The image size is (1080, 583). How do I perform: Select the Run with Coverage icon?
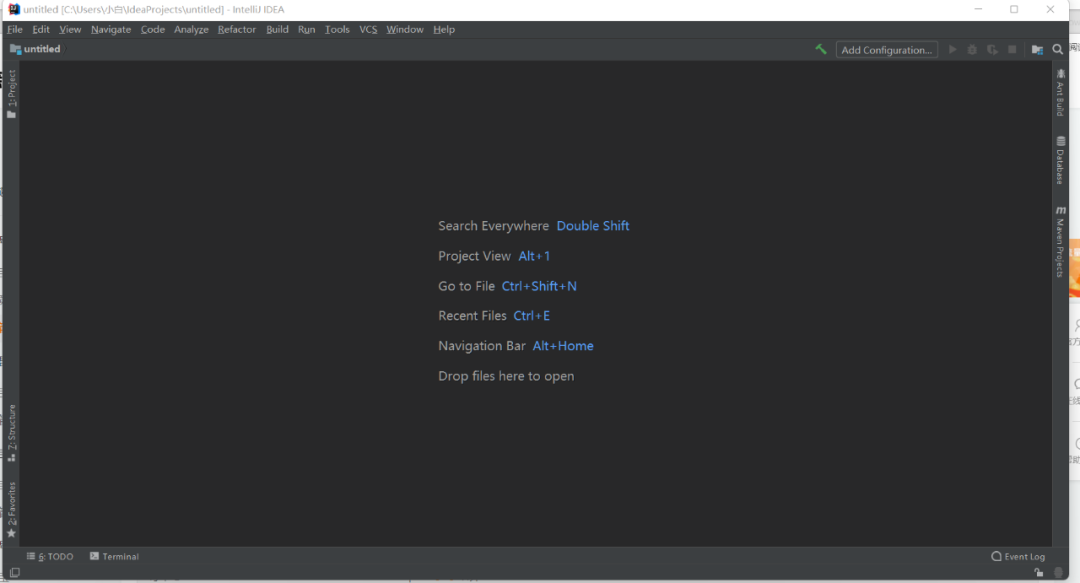[992, 49]
